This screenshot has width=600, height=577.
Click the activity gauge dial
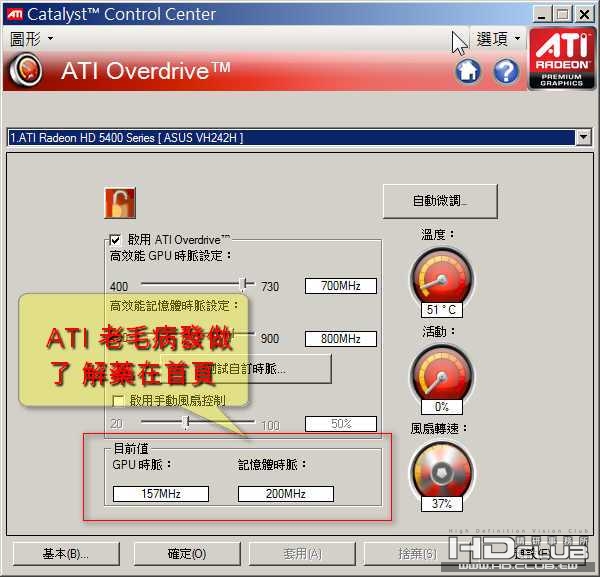point(442,373)
